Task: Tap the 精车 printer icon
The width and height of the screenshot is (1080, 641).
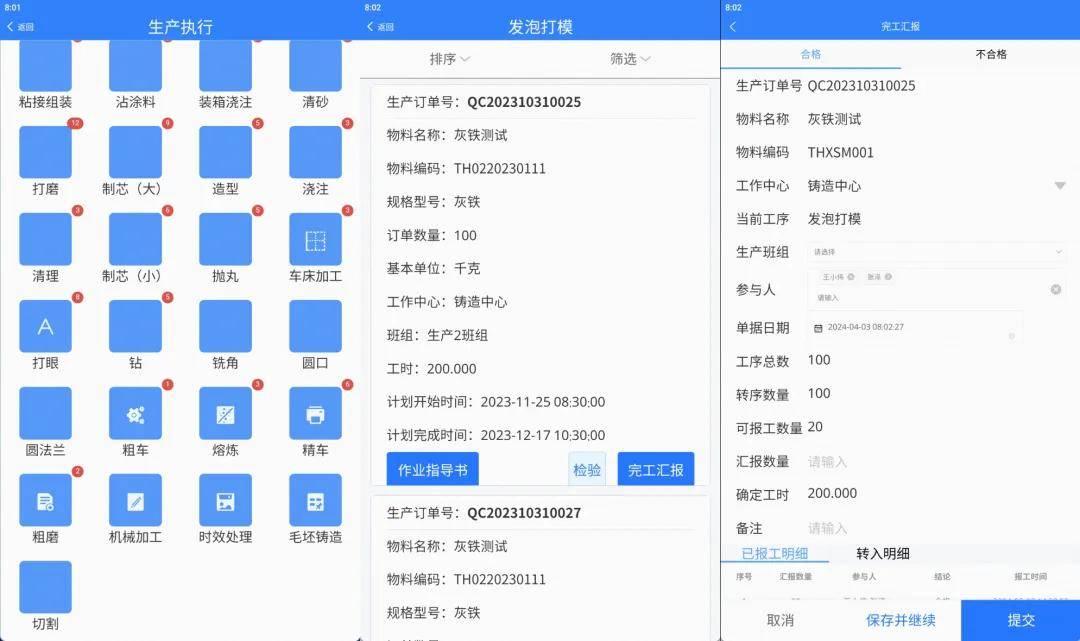Action: coord(315,414)
